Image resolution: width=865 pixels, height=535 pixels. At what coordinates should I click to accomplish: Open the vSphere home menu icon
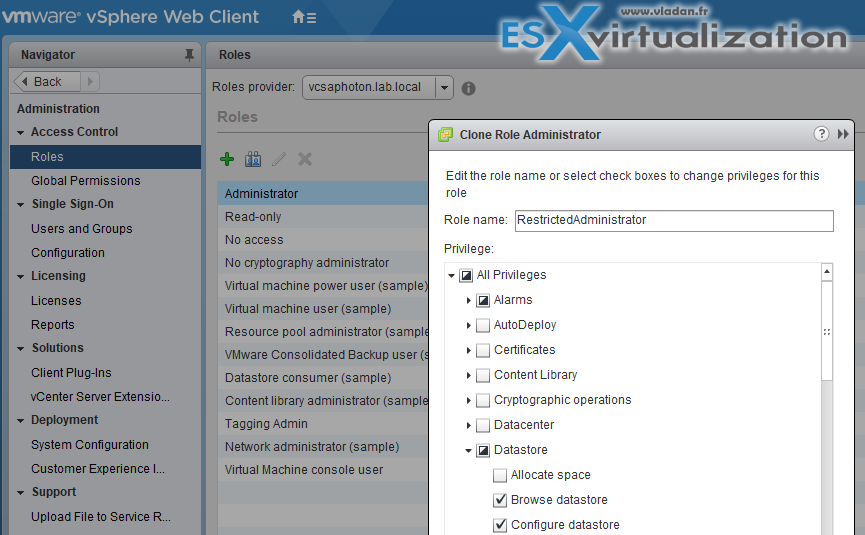304,18
